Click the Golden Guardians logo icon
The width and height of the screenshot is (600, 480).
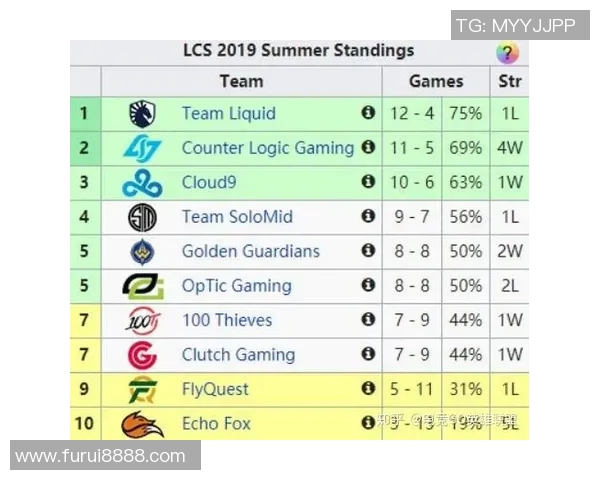coord(142,251)
